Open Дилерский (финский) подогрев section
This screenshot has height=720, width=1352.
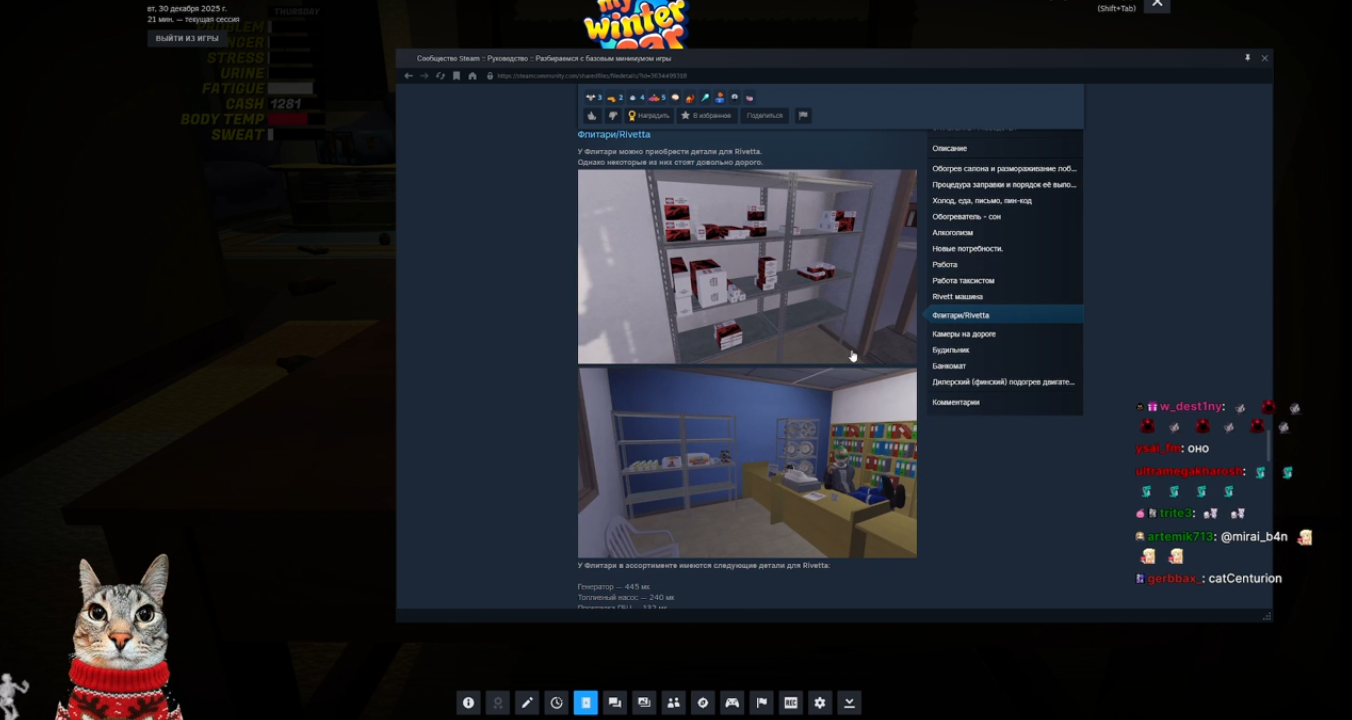coord(1004,382)
